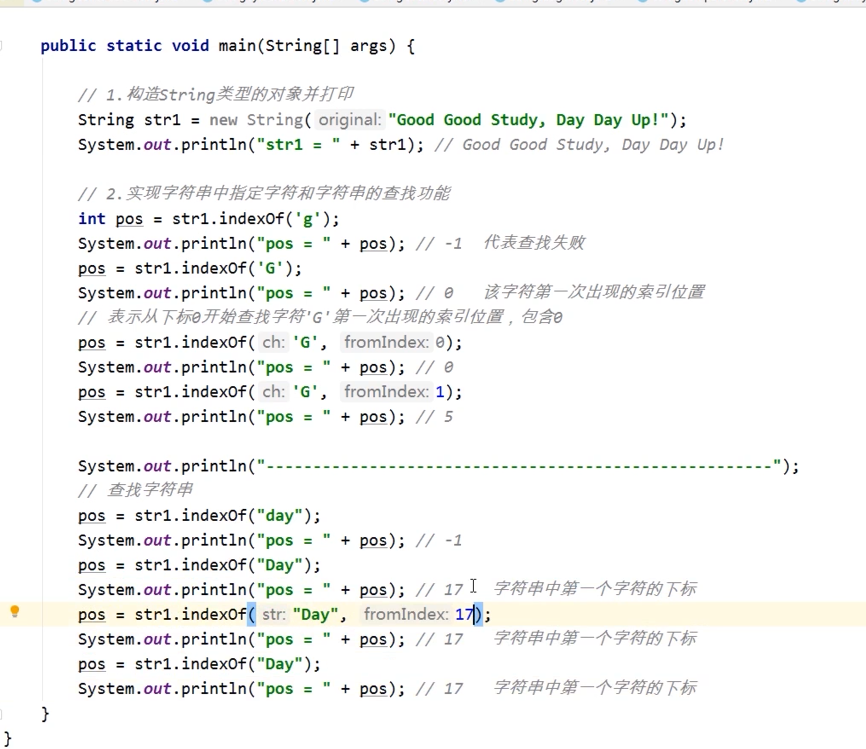Screen dimensions: 866x749
Task: Click the gray comment '// Good Good Study, Day Day Up!'
Action: pyautogui.click(x=578, y=145)
